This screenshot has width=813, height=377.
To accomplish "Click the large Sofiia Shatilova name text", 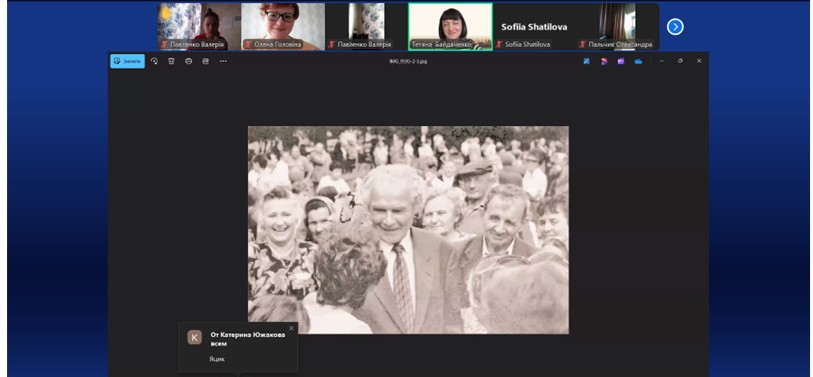I will pos(534,27).
